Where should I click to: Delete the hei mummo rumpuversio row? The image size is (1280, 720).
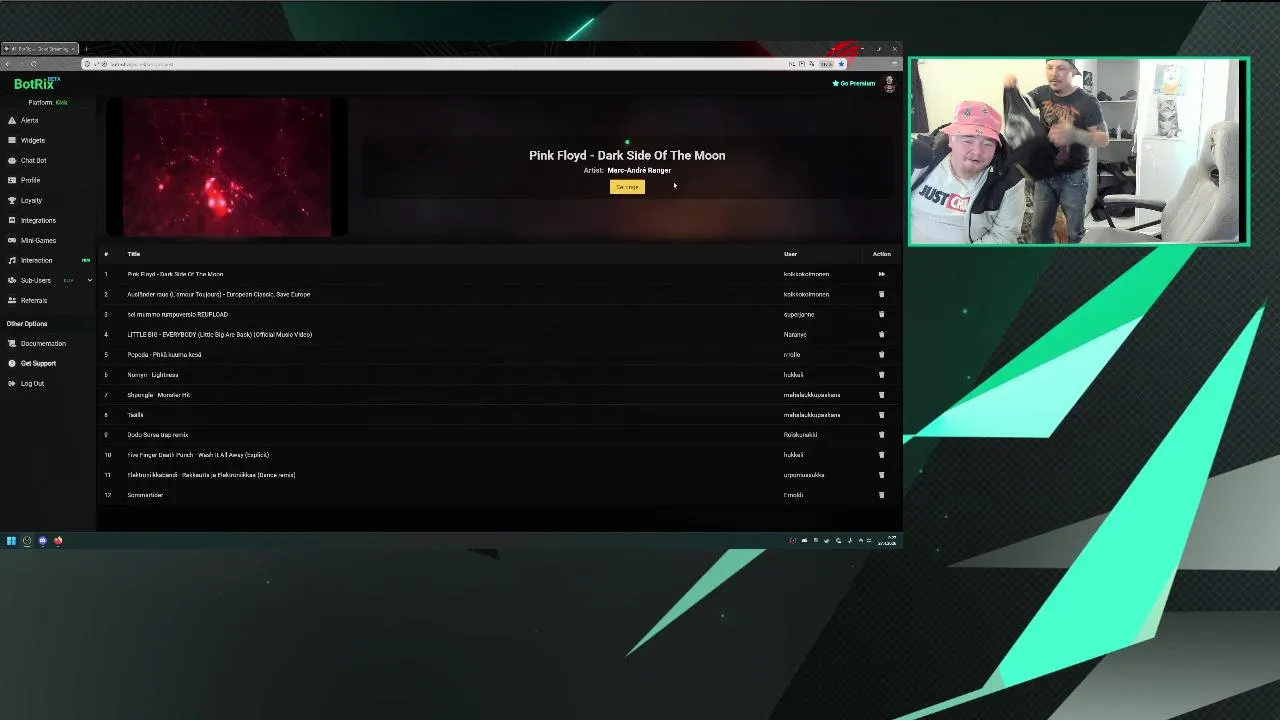[881, 314]
